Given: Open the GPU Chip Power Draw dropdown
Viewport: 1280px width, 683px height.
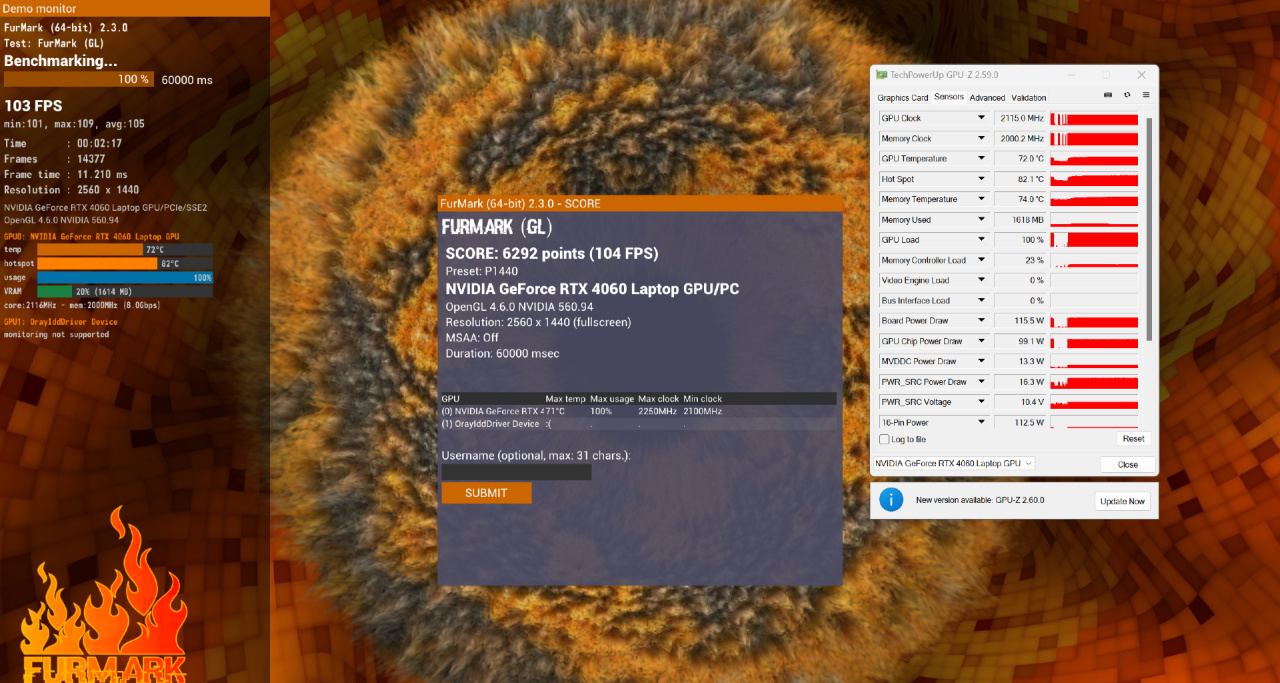Looking at the screenshot, I should 982,341.
